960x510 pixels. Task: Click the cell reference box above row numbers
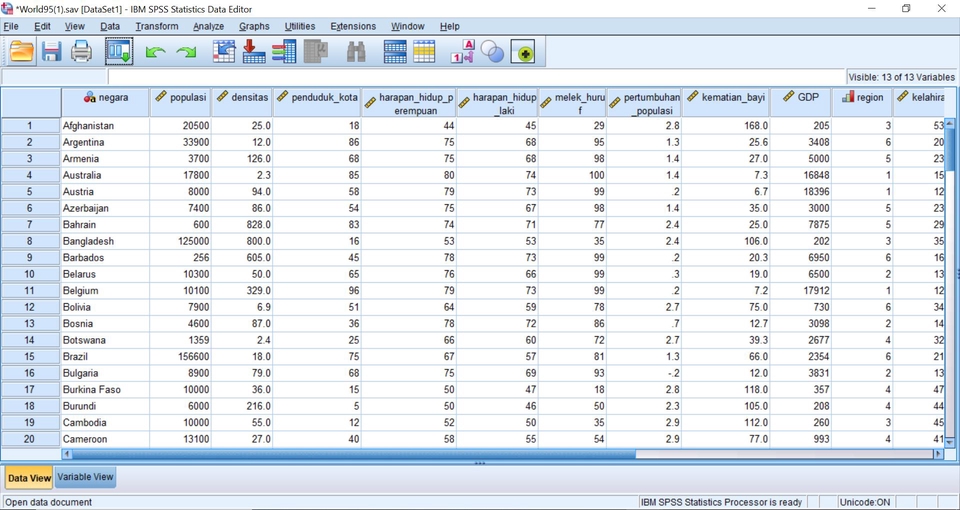[x=54, y=77]
